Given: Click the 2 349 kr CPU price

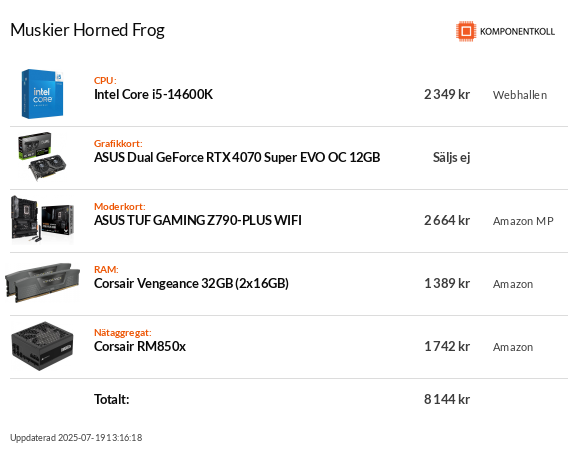Looking at the screenshot, I should (x=447, y=94).
